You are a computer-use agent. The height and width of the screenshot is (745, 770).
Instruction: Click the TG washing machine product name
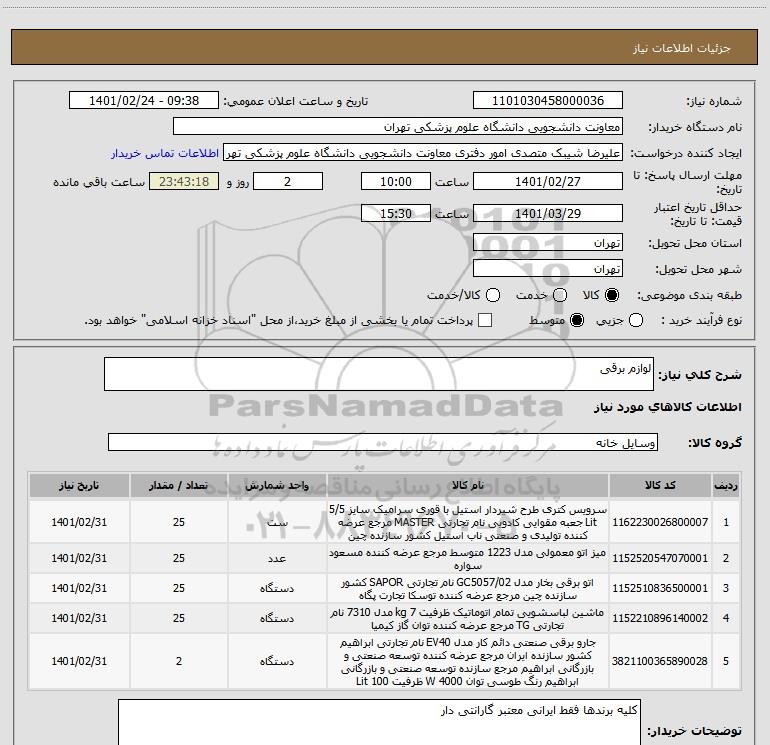pos(468,618)
